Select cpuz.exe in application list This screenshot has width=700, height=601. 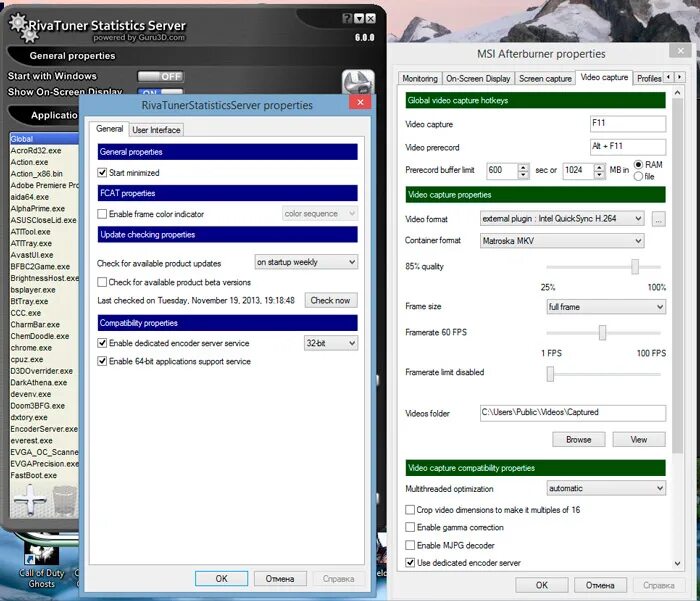click(x=44, y=359)
